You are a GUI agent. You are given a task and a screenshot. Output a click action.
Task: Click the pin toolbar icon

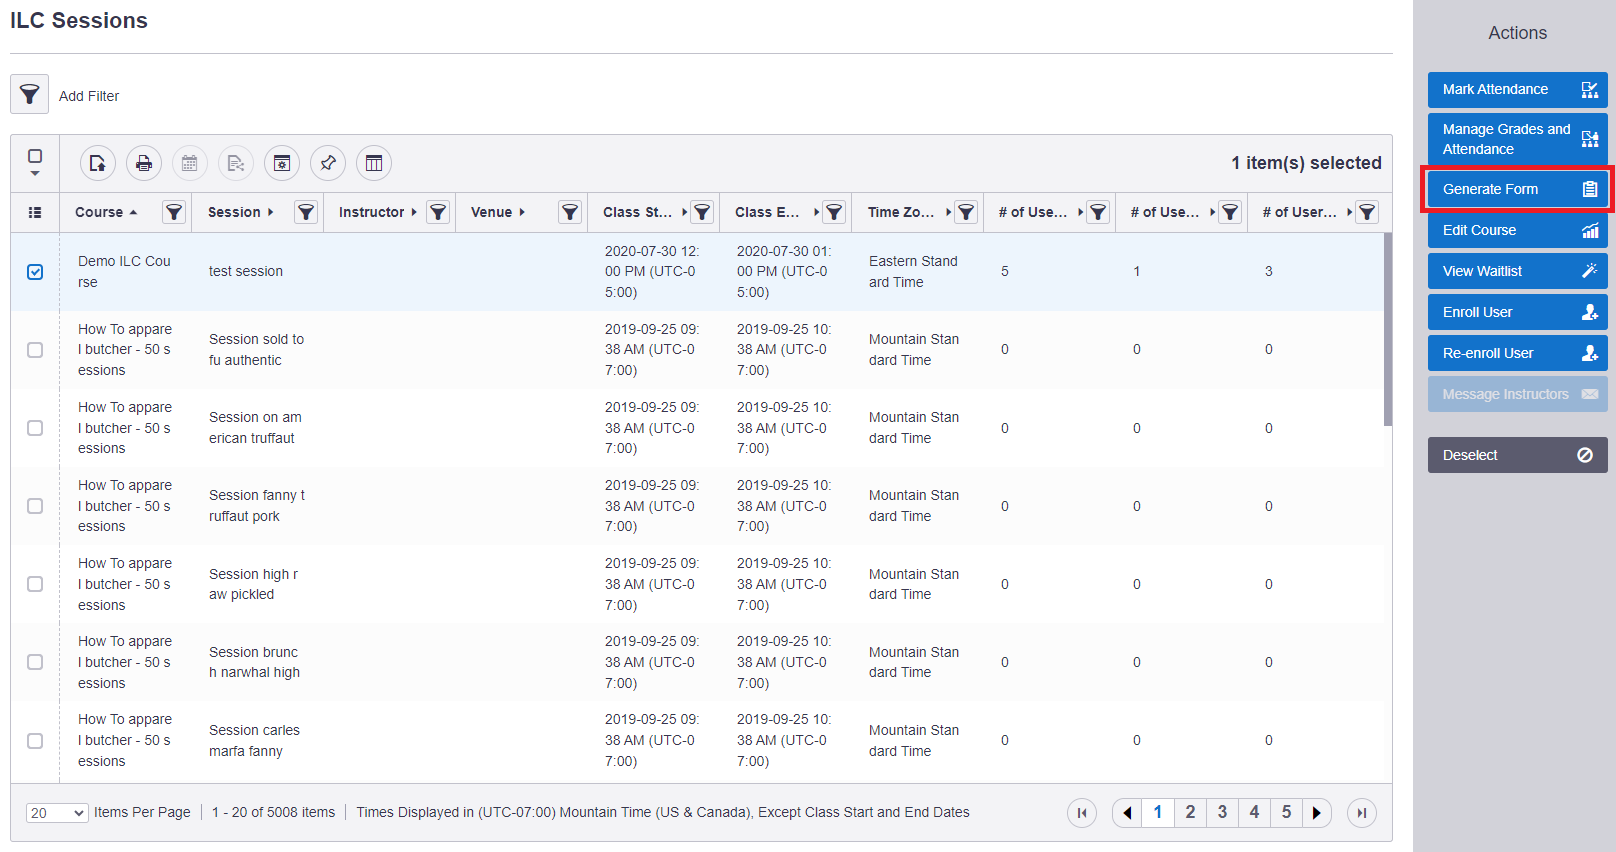(328, 163)
